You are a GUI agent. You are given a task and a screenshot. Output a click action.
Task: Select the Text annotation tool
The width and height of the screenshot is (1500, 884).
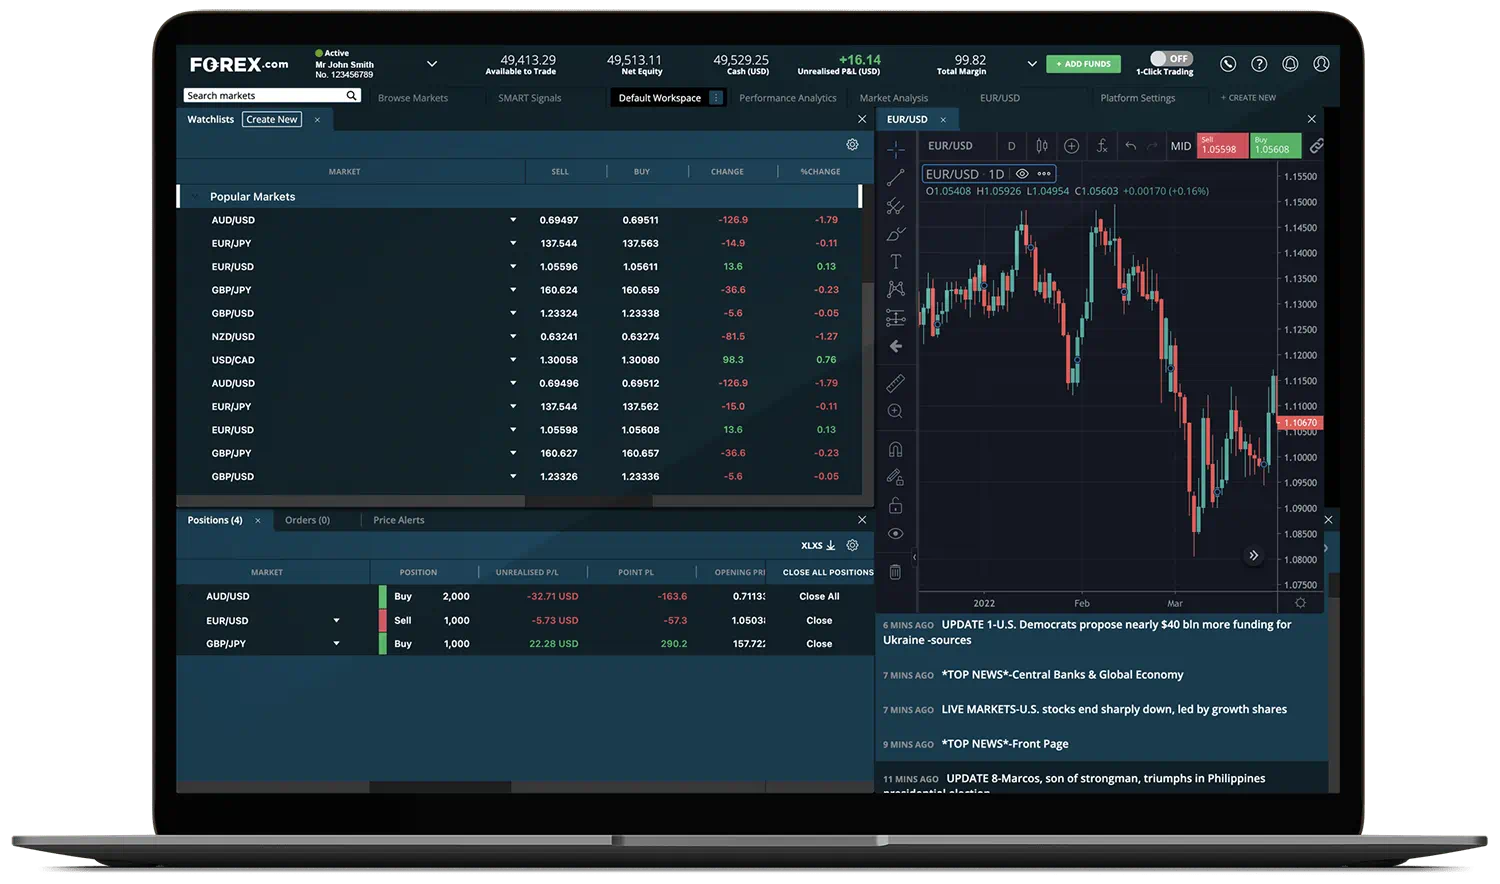[895, 261]
